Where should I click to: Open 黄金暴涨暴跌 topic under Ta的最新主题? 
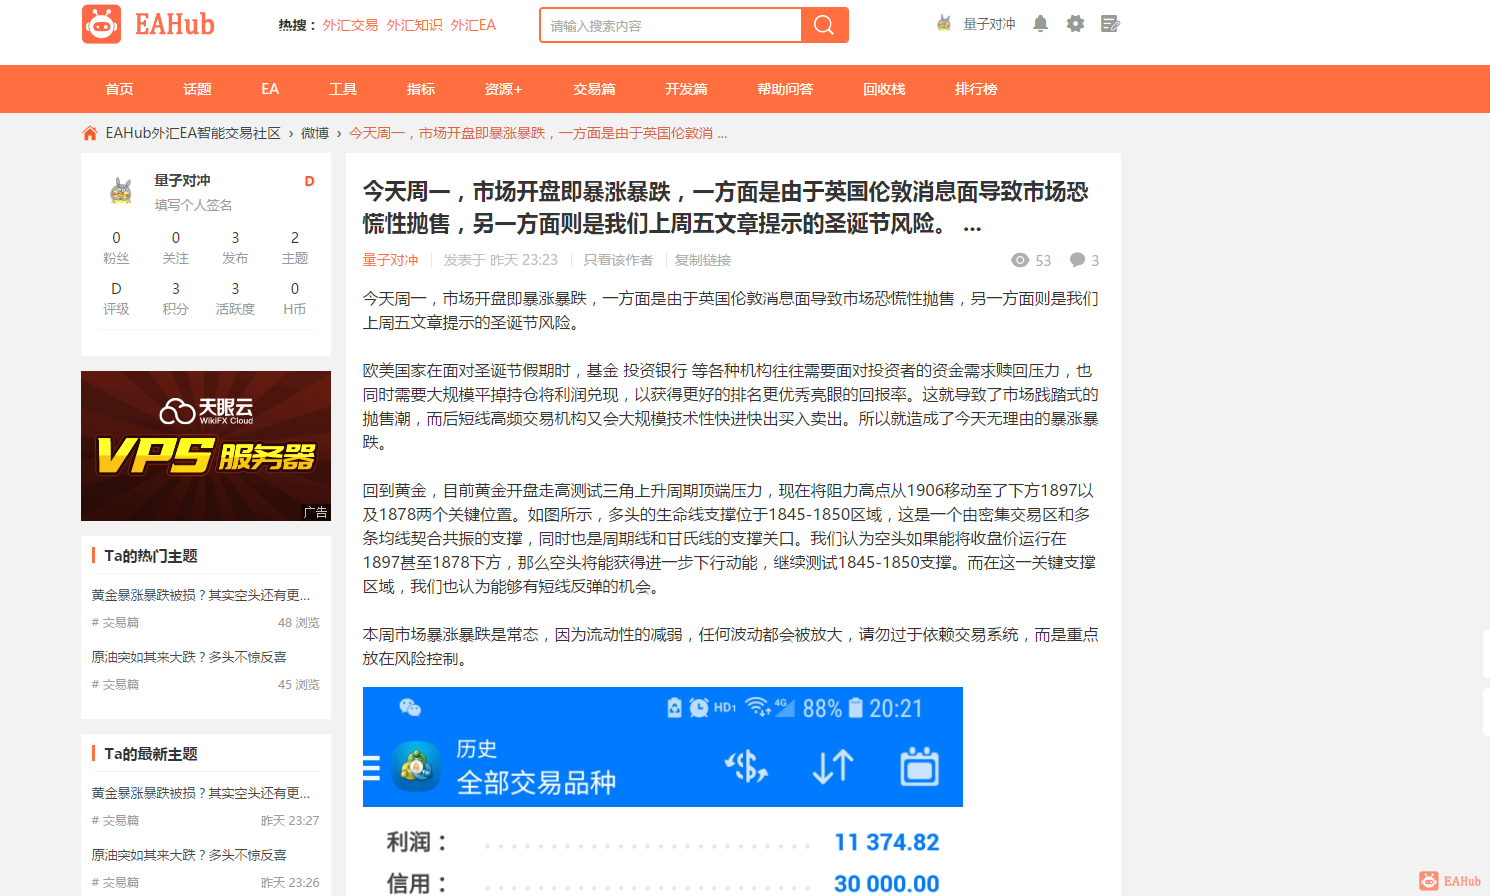point(201,793)
